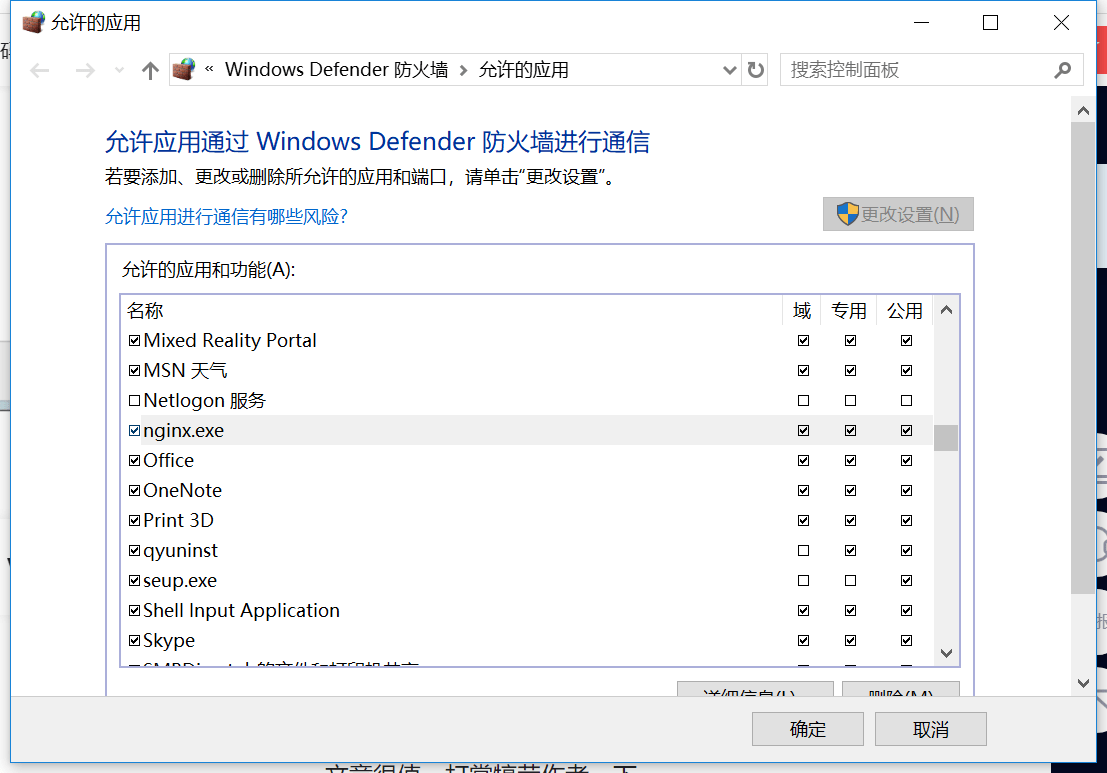Uncheck nginx.exe 公用 network checkbox
Viewport: 1107px width, 773px height.
906,431
